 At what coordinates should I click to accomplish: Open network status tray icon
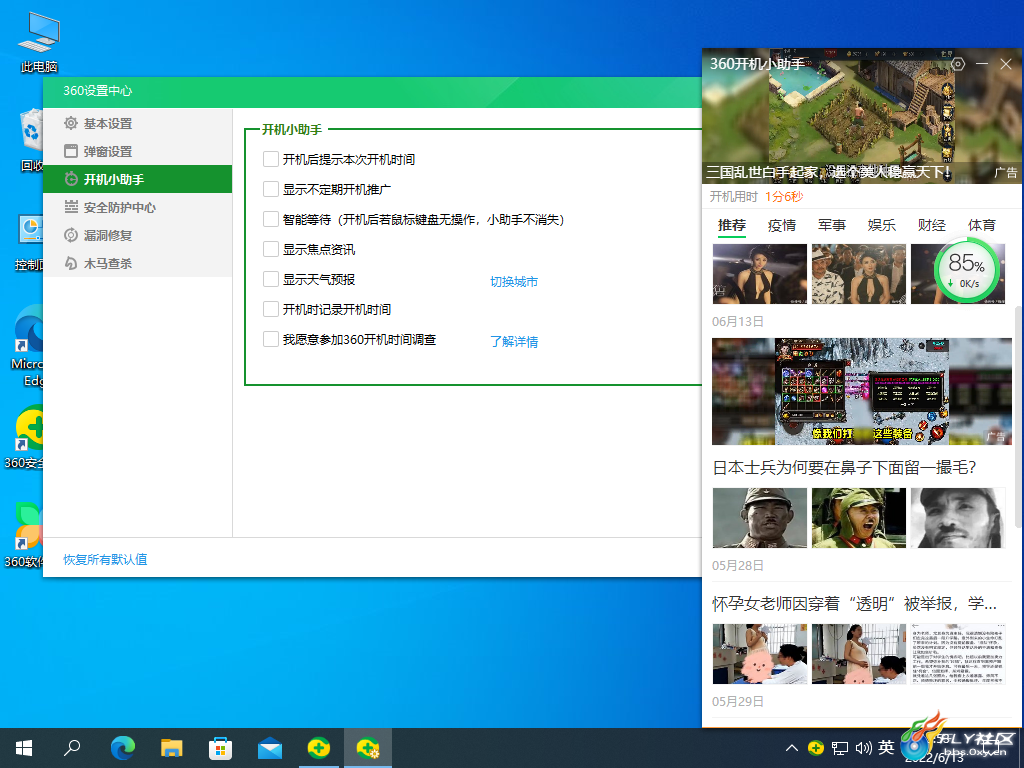pyautogui.click(x=840, y=748)
